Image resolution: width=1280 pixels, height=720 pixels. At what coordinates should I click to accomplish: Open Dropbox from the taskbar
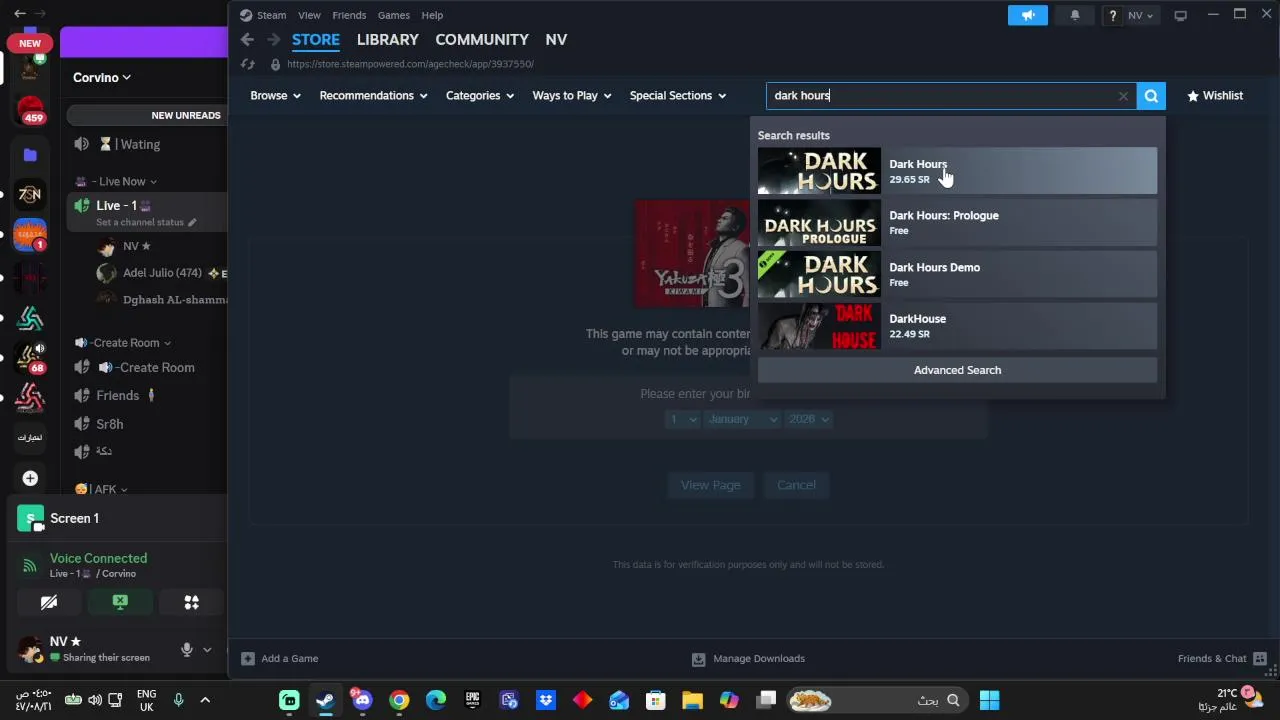click(x=546, y=700)
